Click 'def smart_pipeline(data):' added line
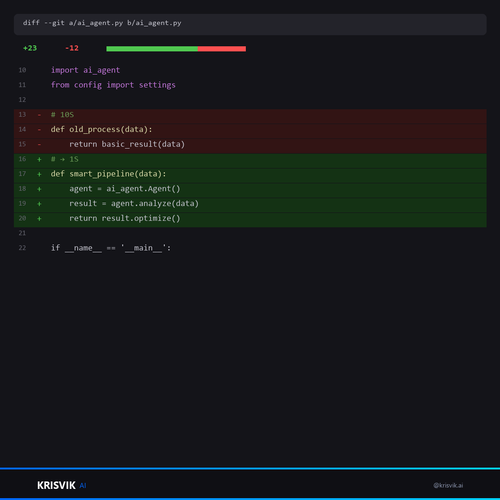This screenshot has height=500, width=500. [x=108, y=174]
